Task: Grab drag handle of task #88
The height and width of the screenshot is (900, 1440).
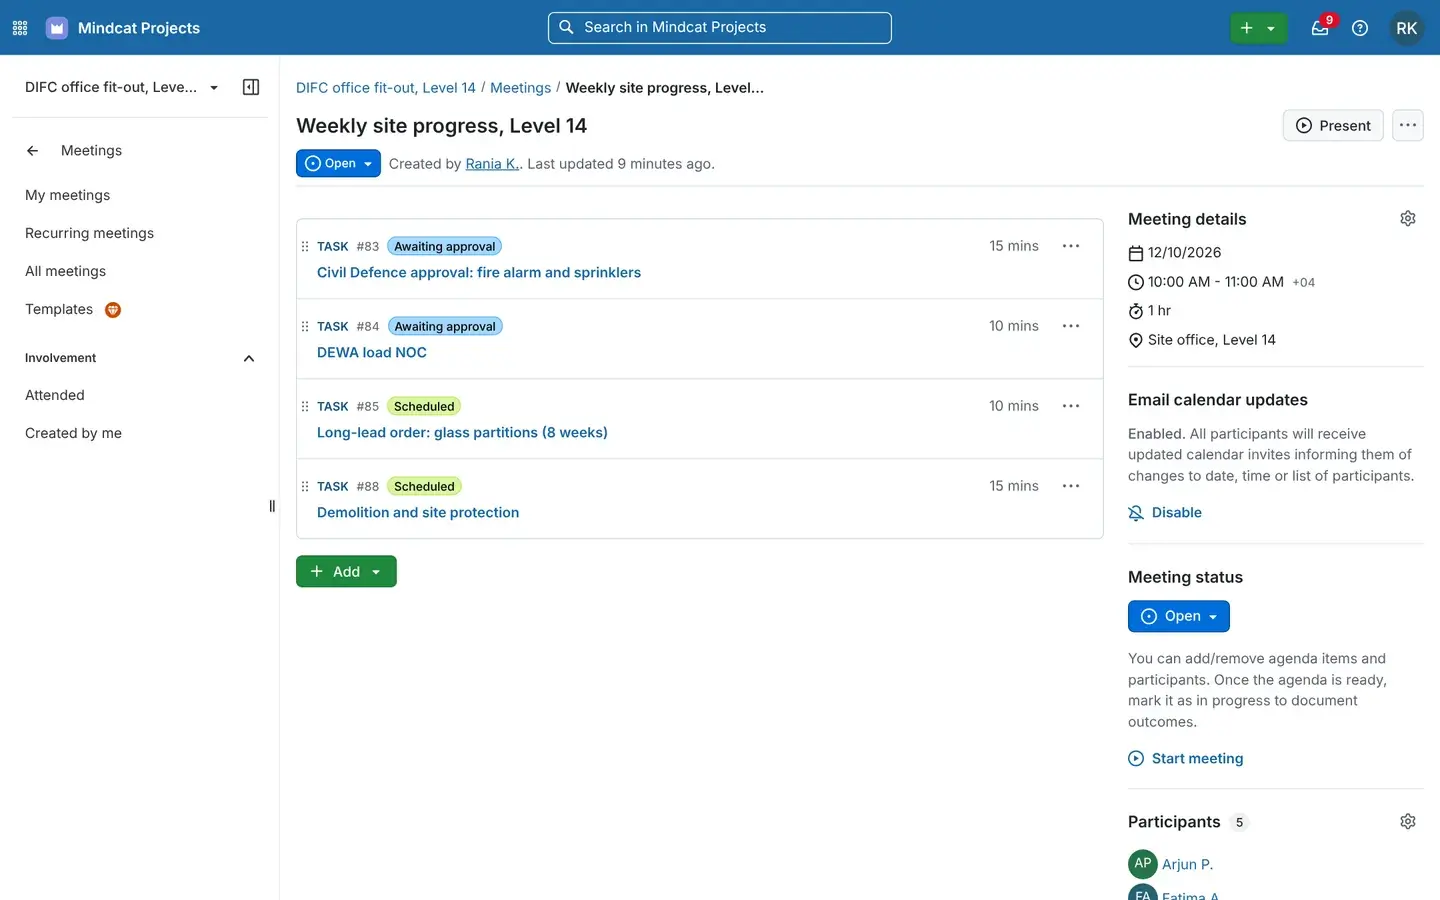Action: [305, 486]
